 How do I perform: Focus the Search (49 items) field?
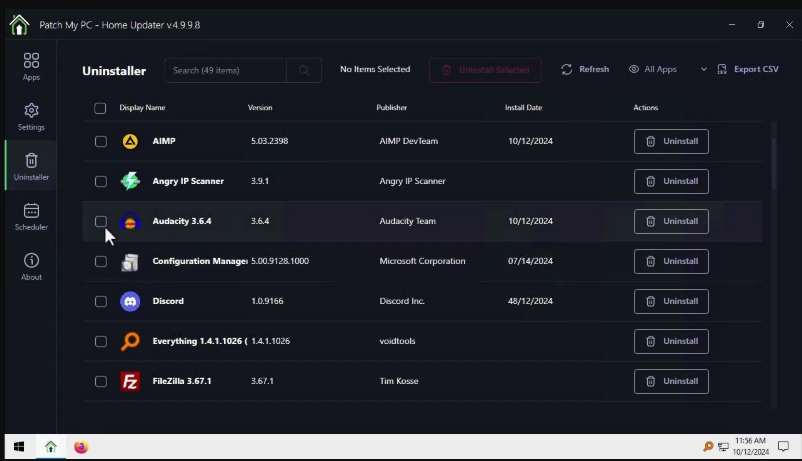coord(227,70)
